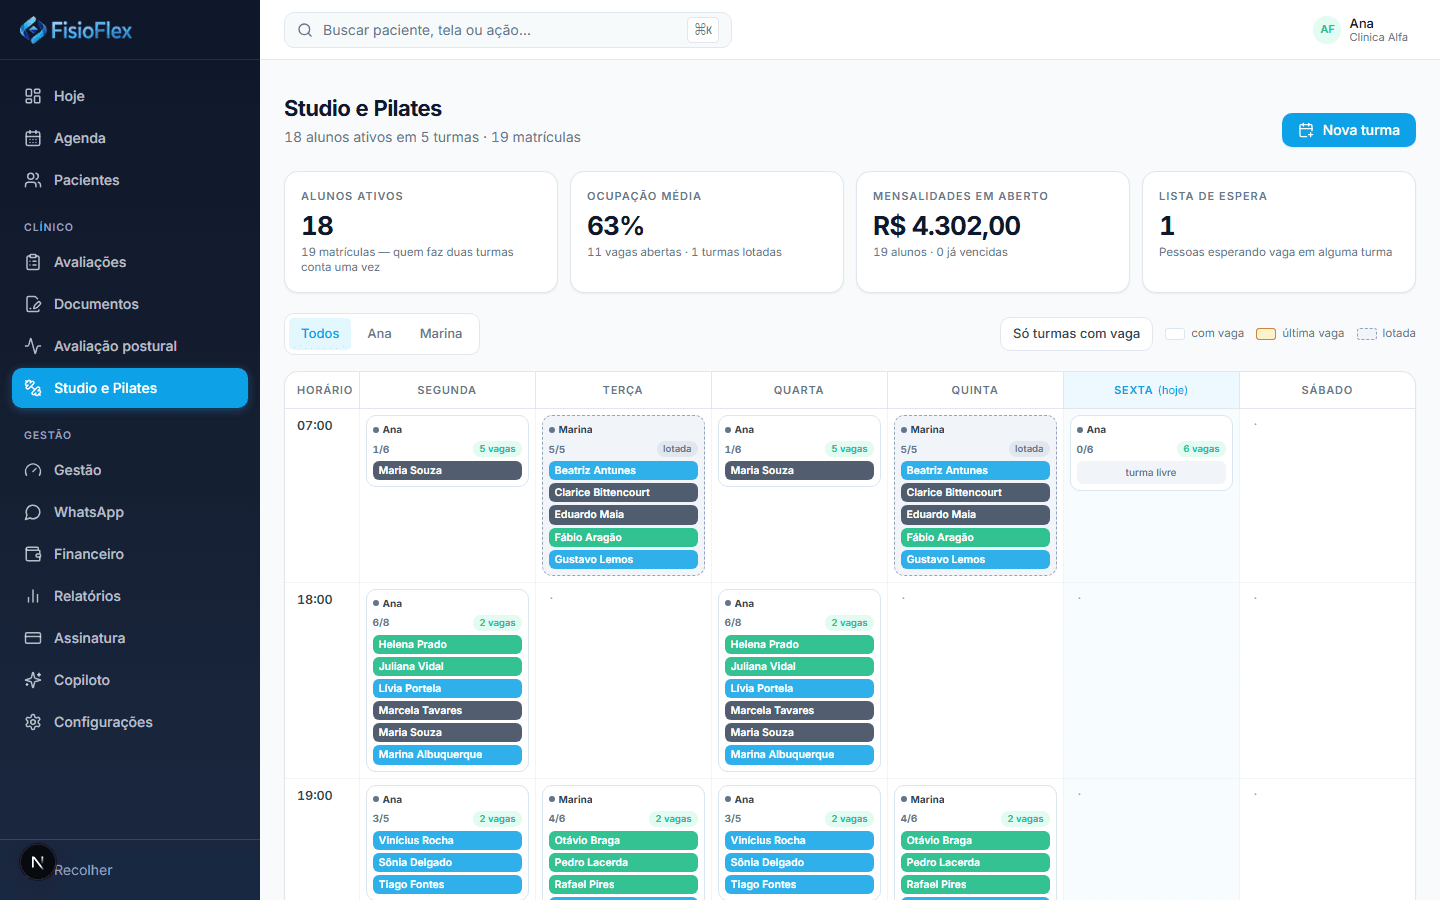Select Gustavo Lemos in Terça 07:00 class
Viewport: 1440px width, 900px height.
623,560
